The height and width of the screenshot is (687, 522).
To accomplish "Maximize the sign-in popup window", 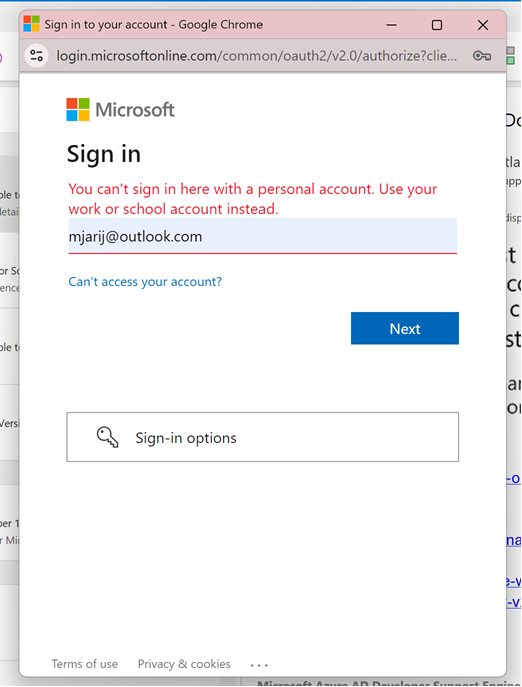I will 437,25.
